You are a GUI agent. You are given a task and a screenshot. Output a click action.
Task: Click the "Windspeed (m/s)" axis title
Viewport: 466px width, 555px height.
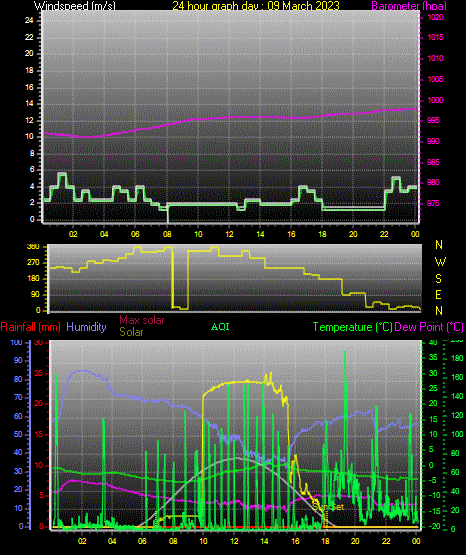[x=75, y=6]
